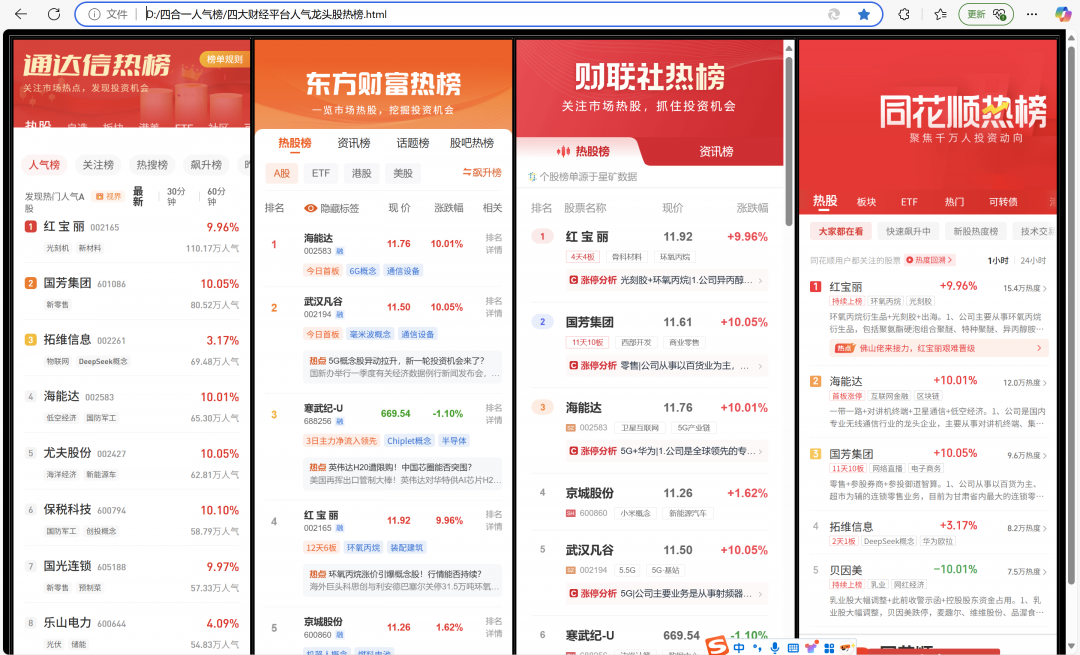The height and width of the screenshot is (655, 1080).
Task: Click the file info icon in the address bar
Action: point(94,14)
